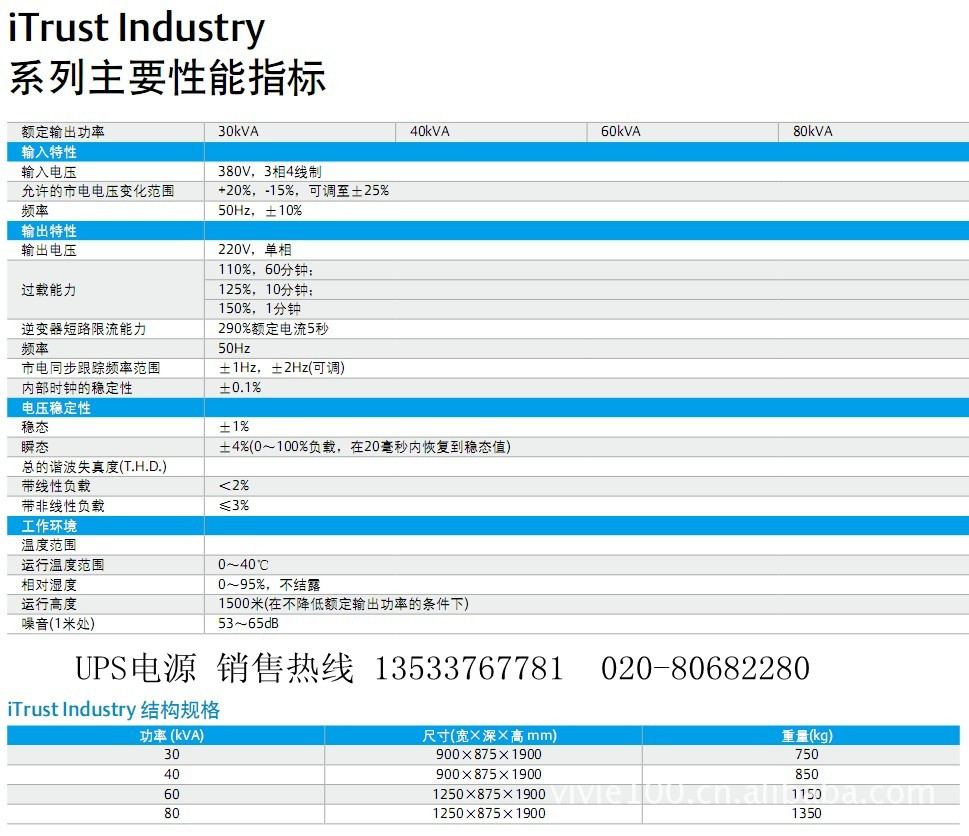Click the value 0~95%, 不结露
969x836 pixels.
(x=269, y=585)
